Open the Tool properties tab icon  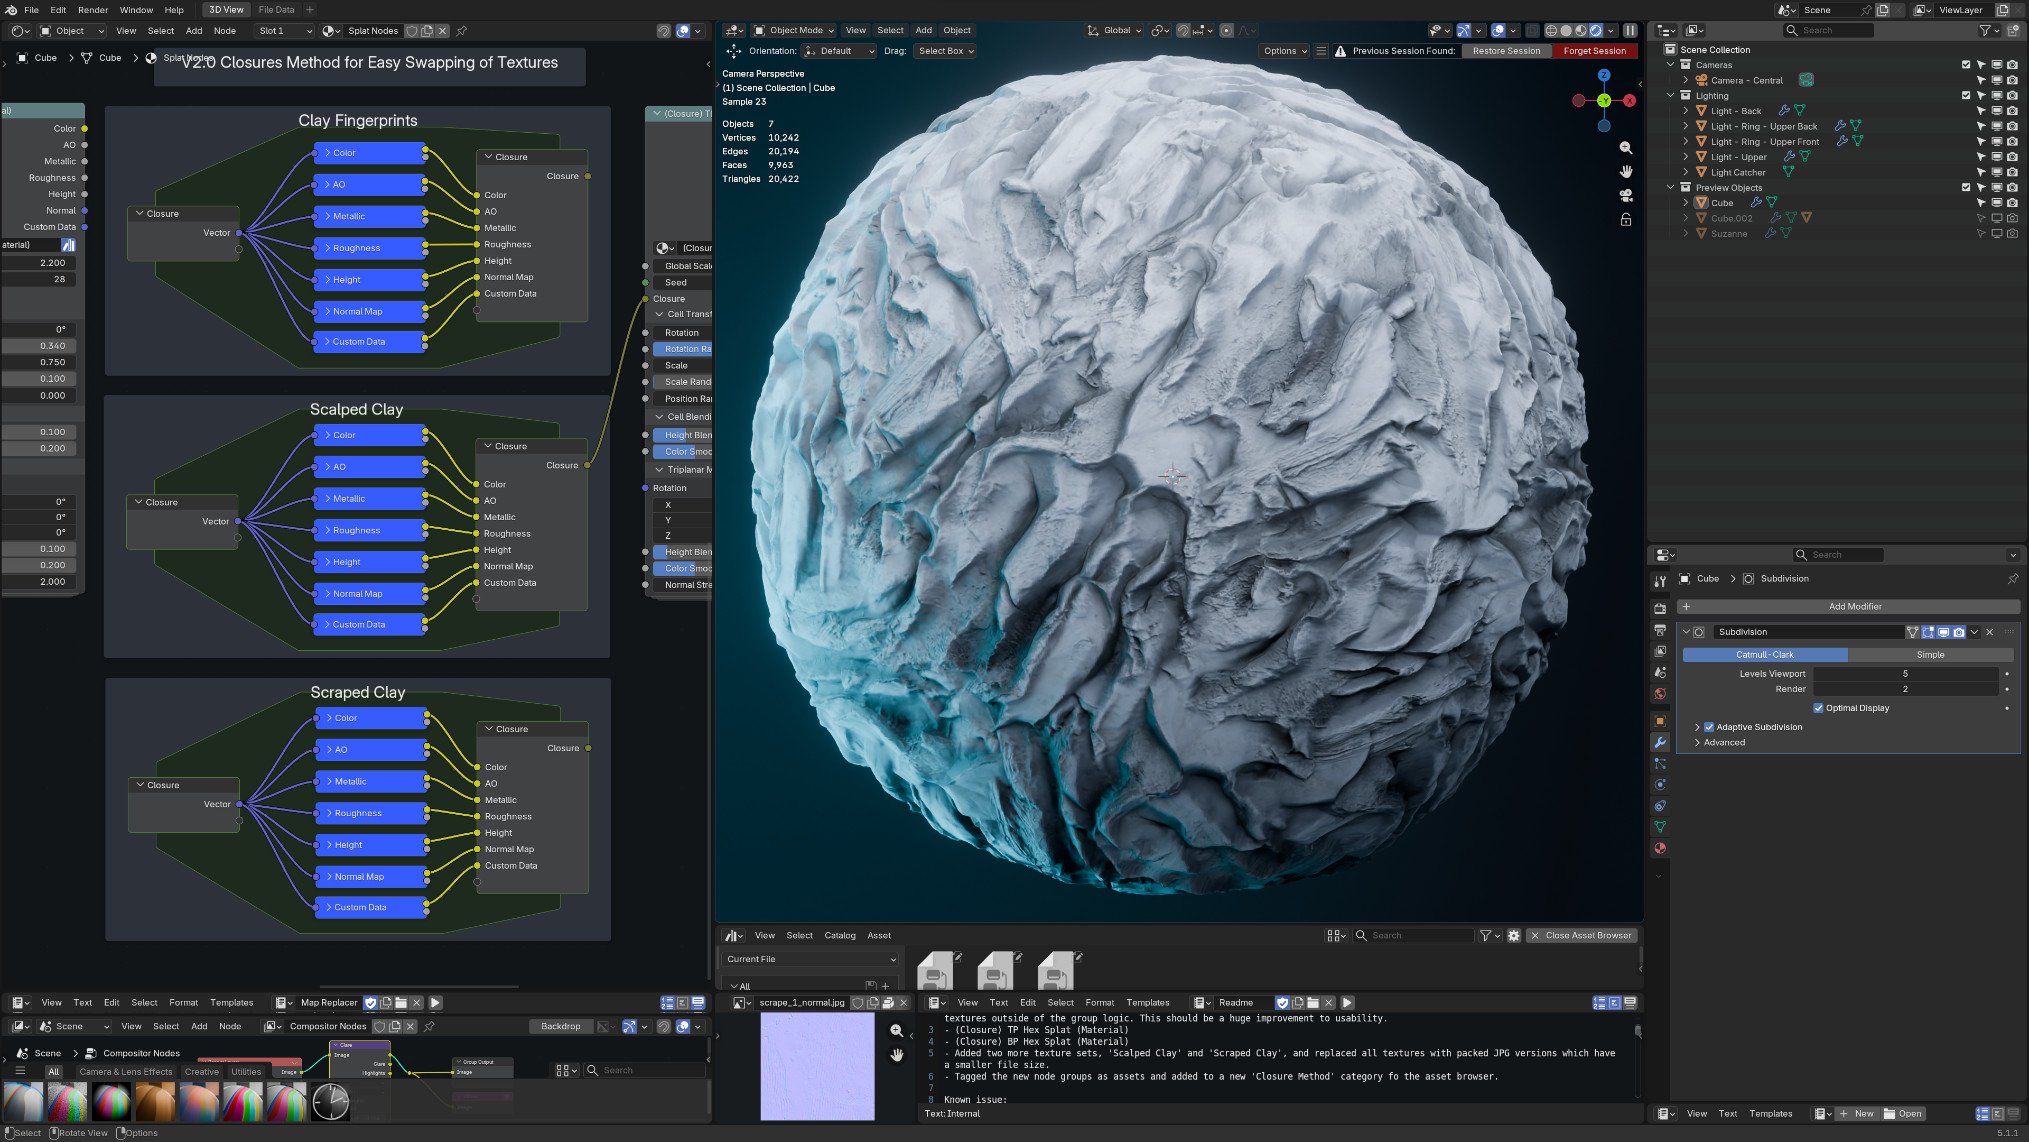pos(1660,580)
